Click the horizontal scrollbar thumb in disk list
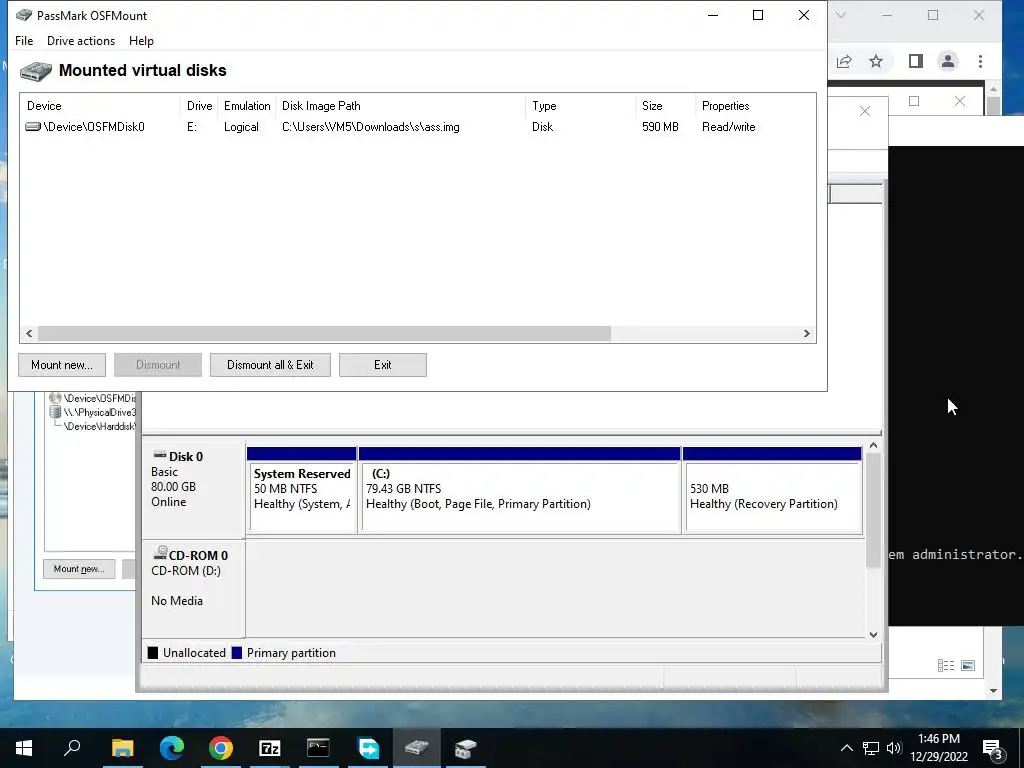Screen dimensions: 1024x768 coord(324,333)
